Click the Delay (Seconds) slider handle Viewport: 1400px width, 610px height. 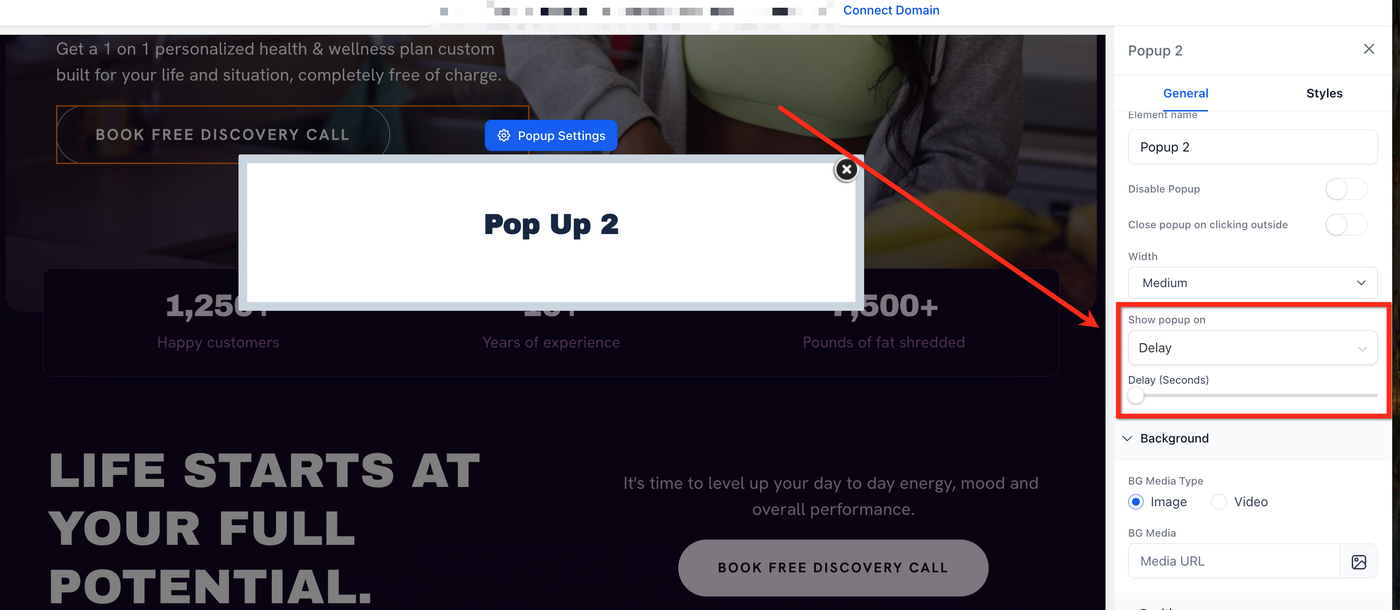tap(1135, 396)
